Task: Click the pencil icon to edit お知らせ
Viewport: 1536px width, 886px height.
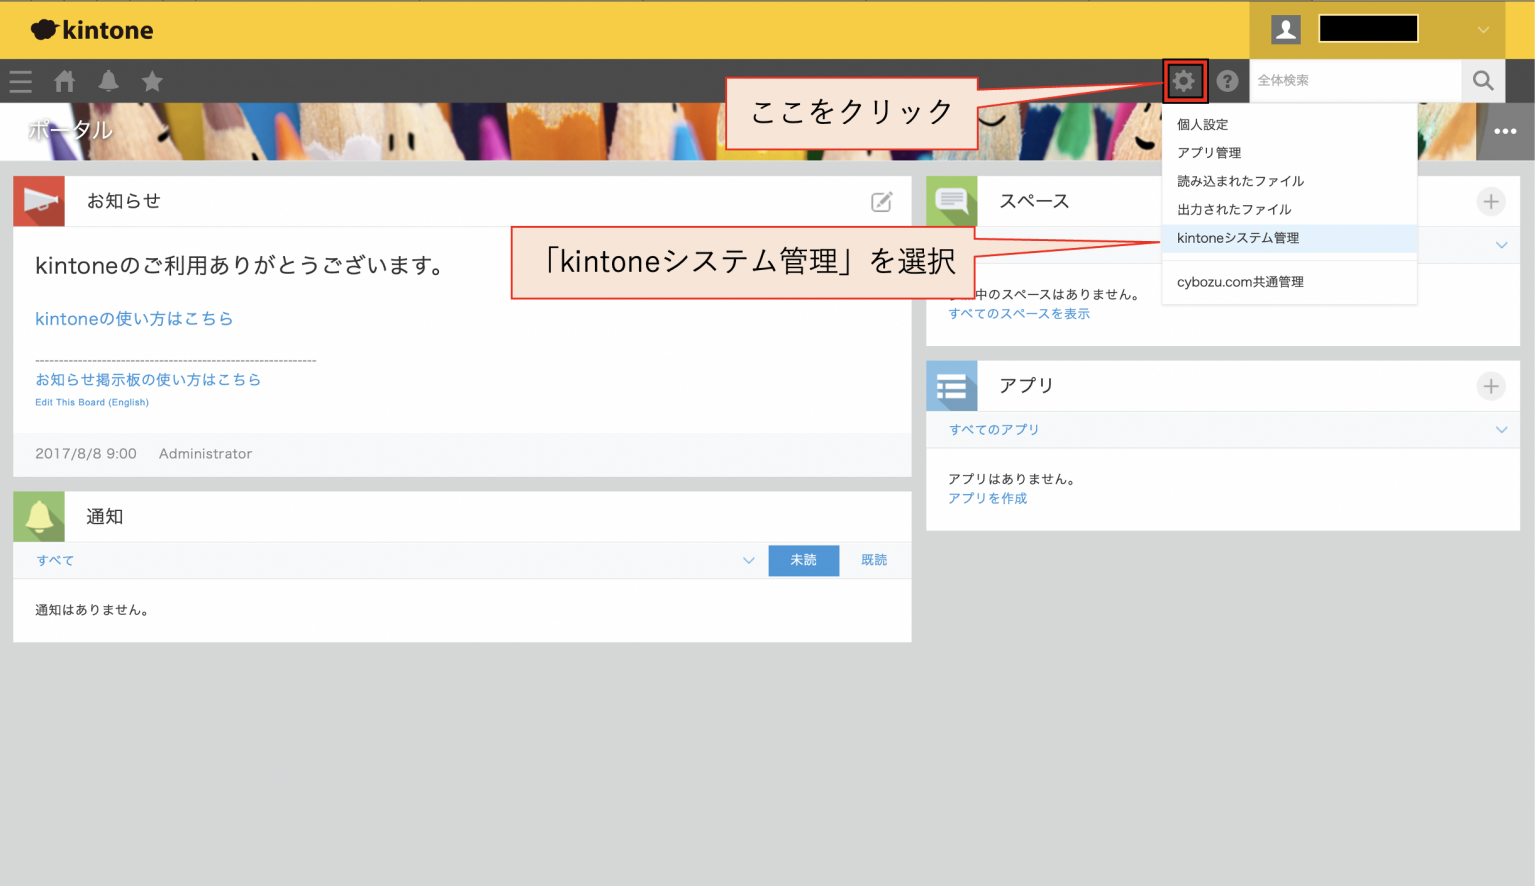Action: coord(881,201)
